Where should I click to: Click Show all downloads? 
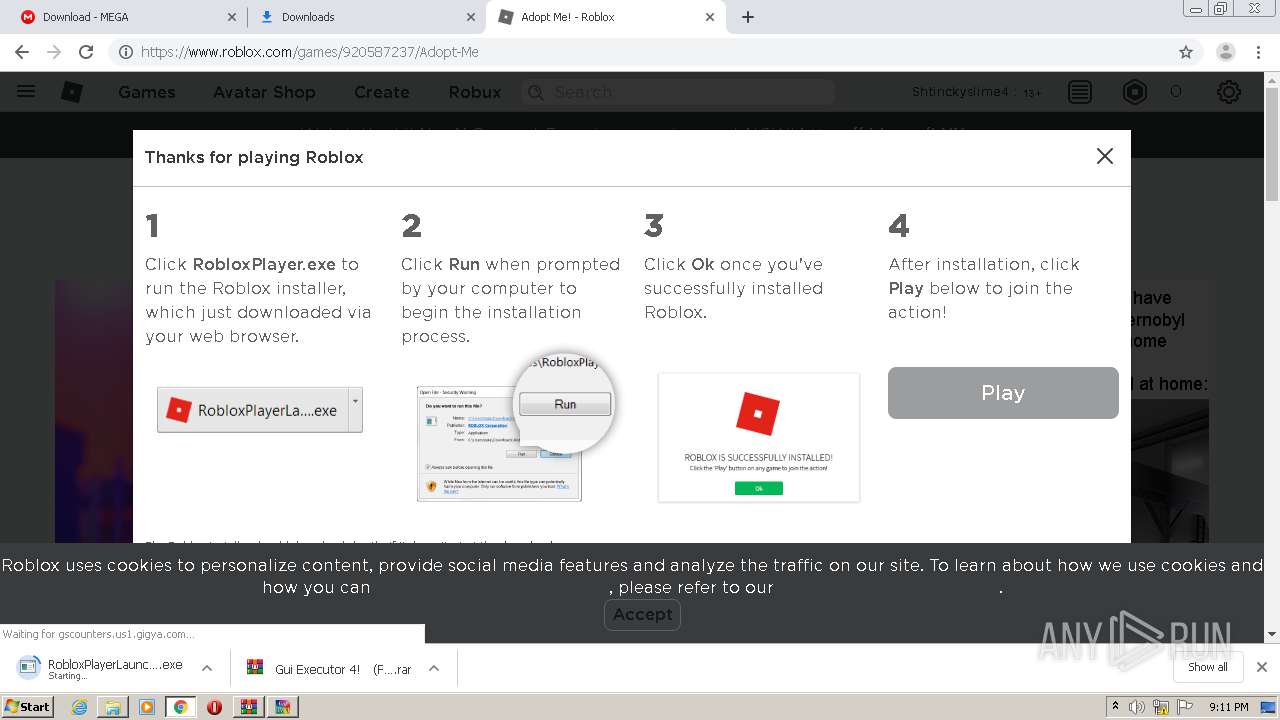pyautogui.click(x=1208, y=667)
